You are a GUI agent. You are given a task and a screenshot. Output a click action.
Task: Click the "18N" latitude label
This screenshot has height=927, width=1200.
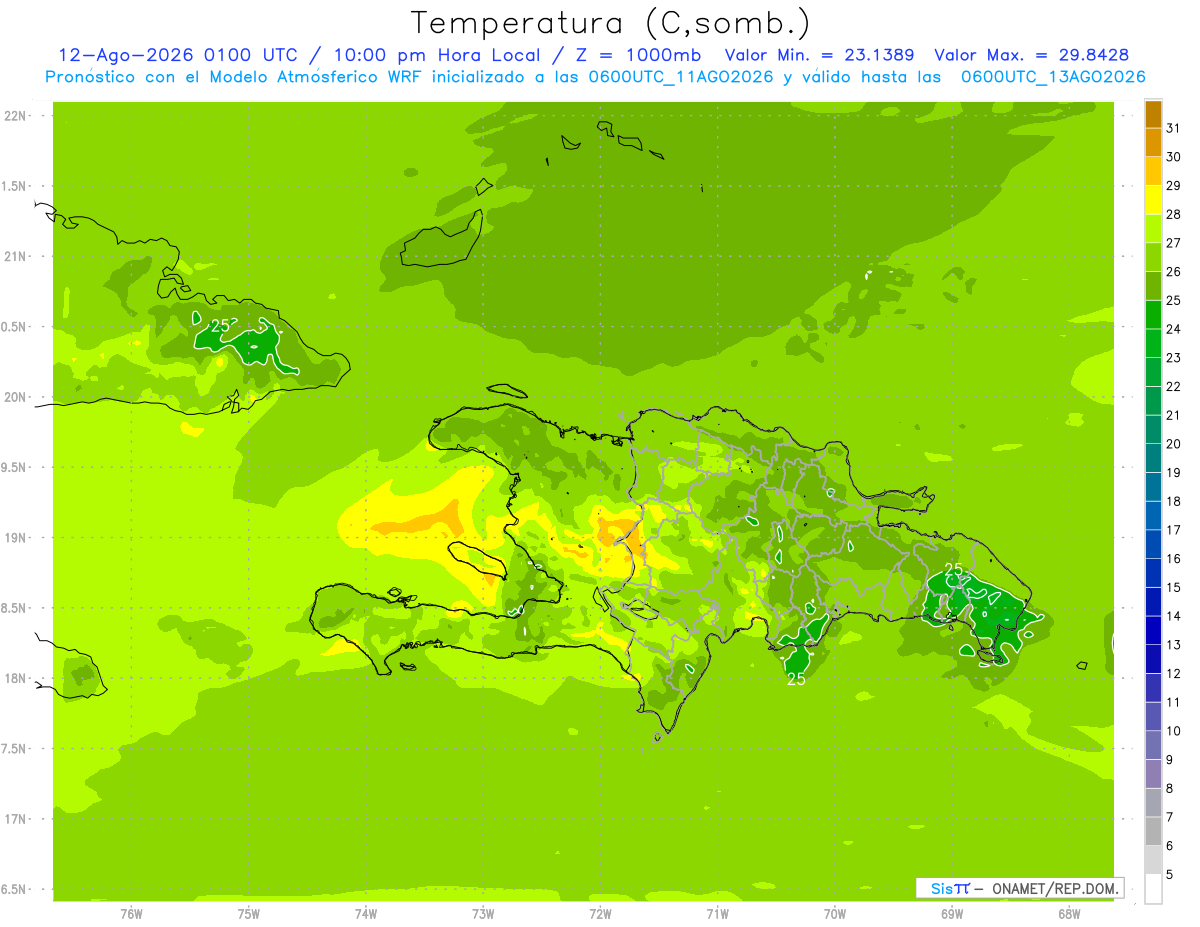16,678
